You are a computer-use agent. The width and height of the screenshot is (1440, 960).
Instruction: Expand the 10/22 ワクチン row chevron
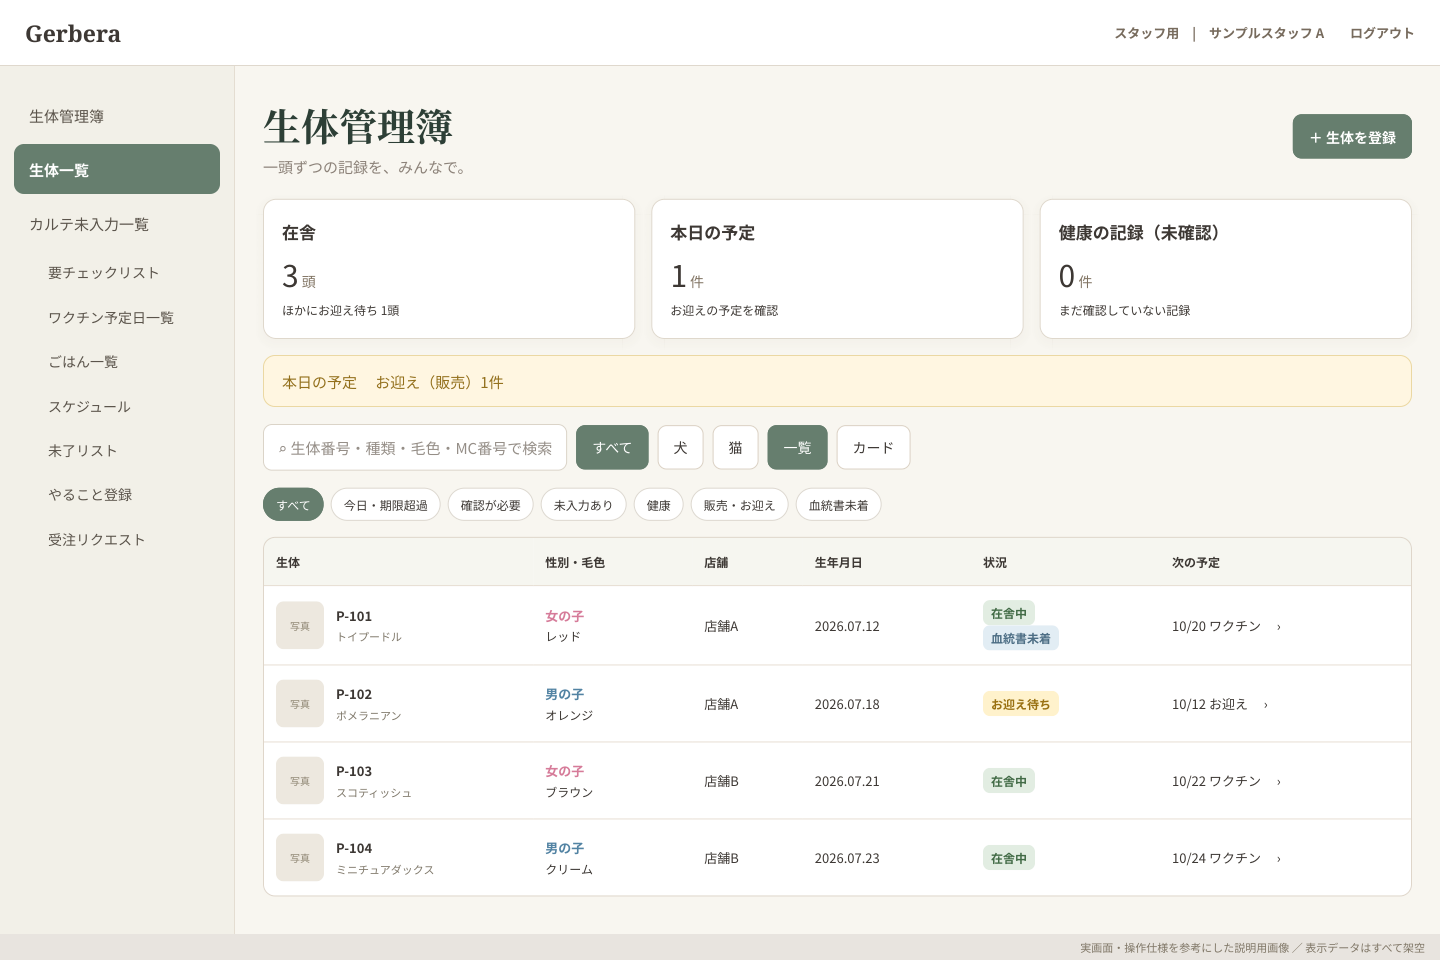(x=1279, y=782)
